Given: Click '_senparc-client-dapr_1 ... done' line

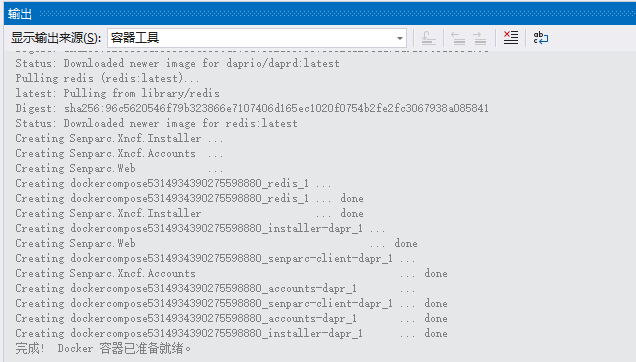Looking at the screenshot, I should pyautogui.click(x=231, y=304).
